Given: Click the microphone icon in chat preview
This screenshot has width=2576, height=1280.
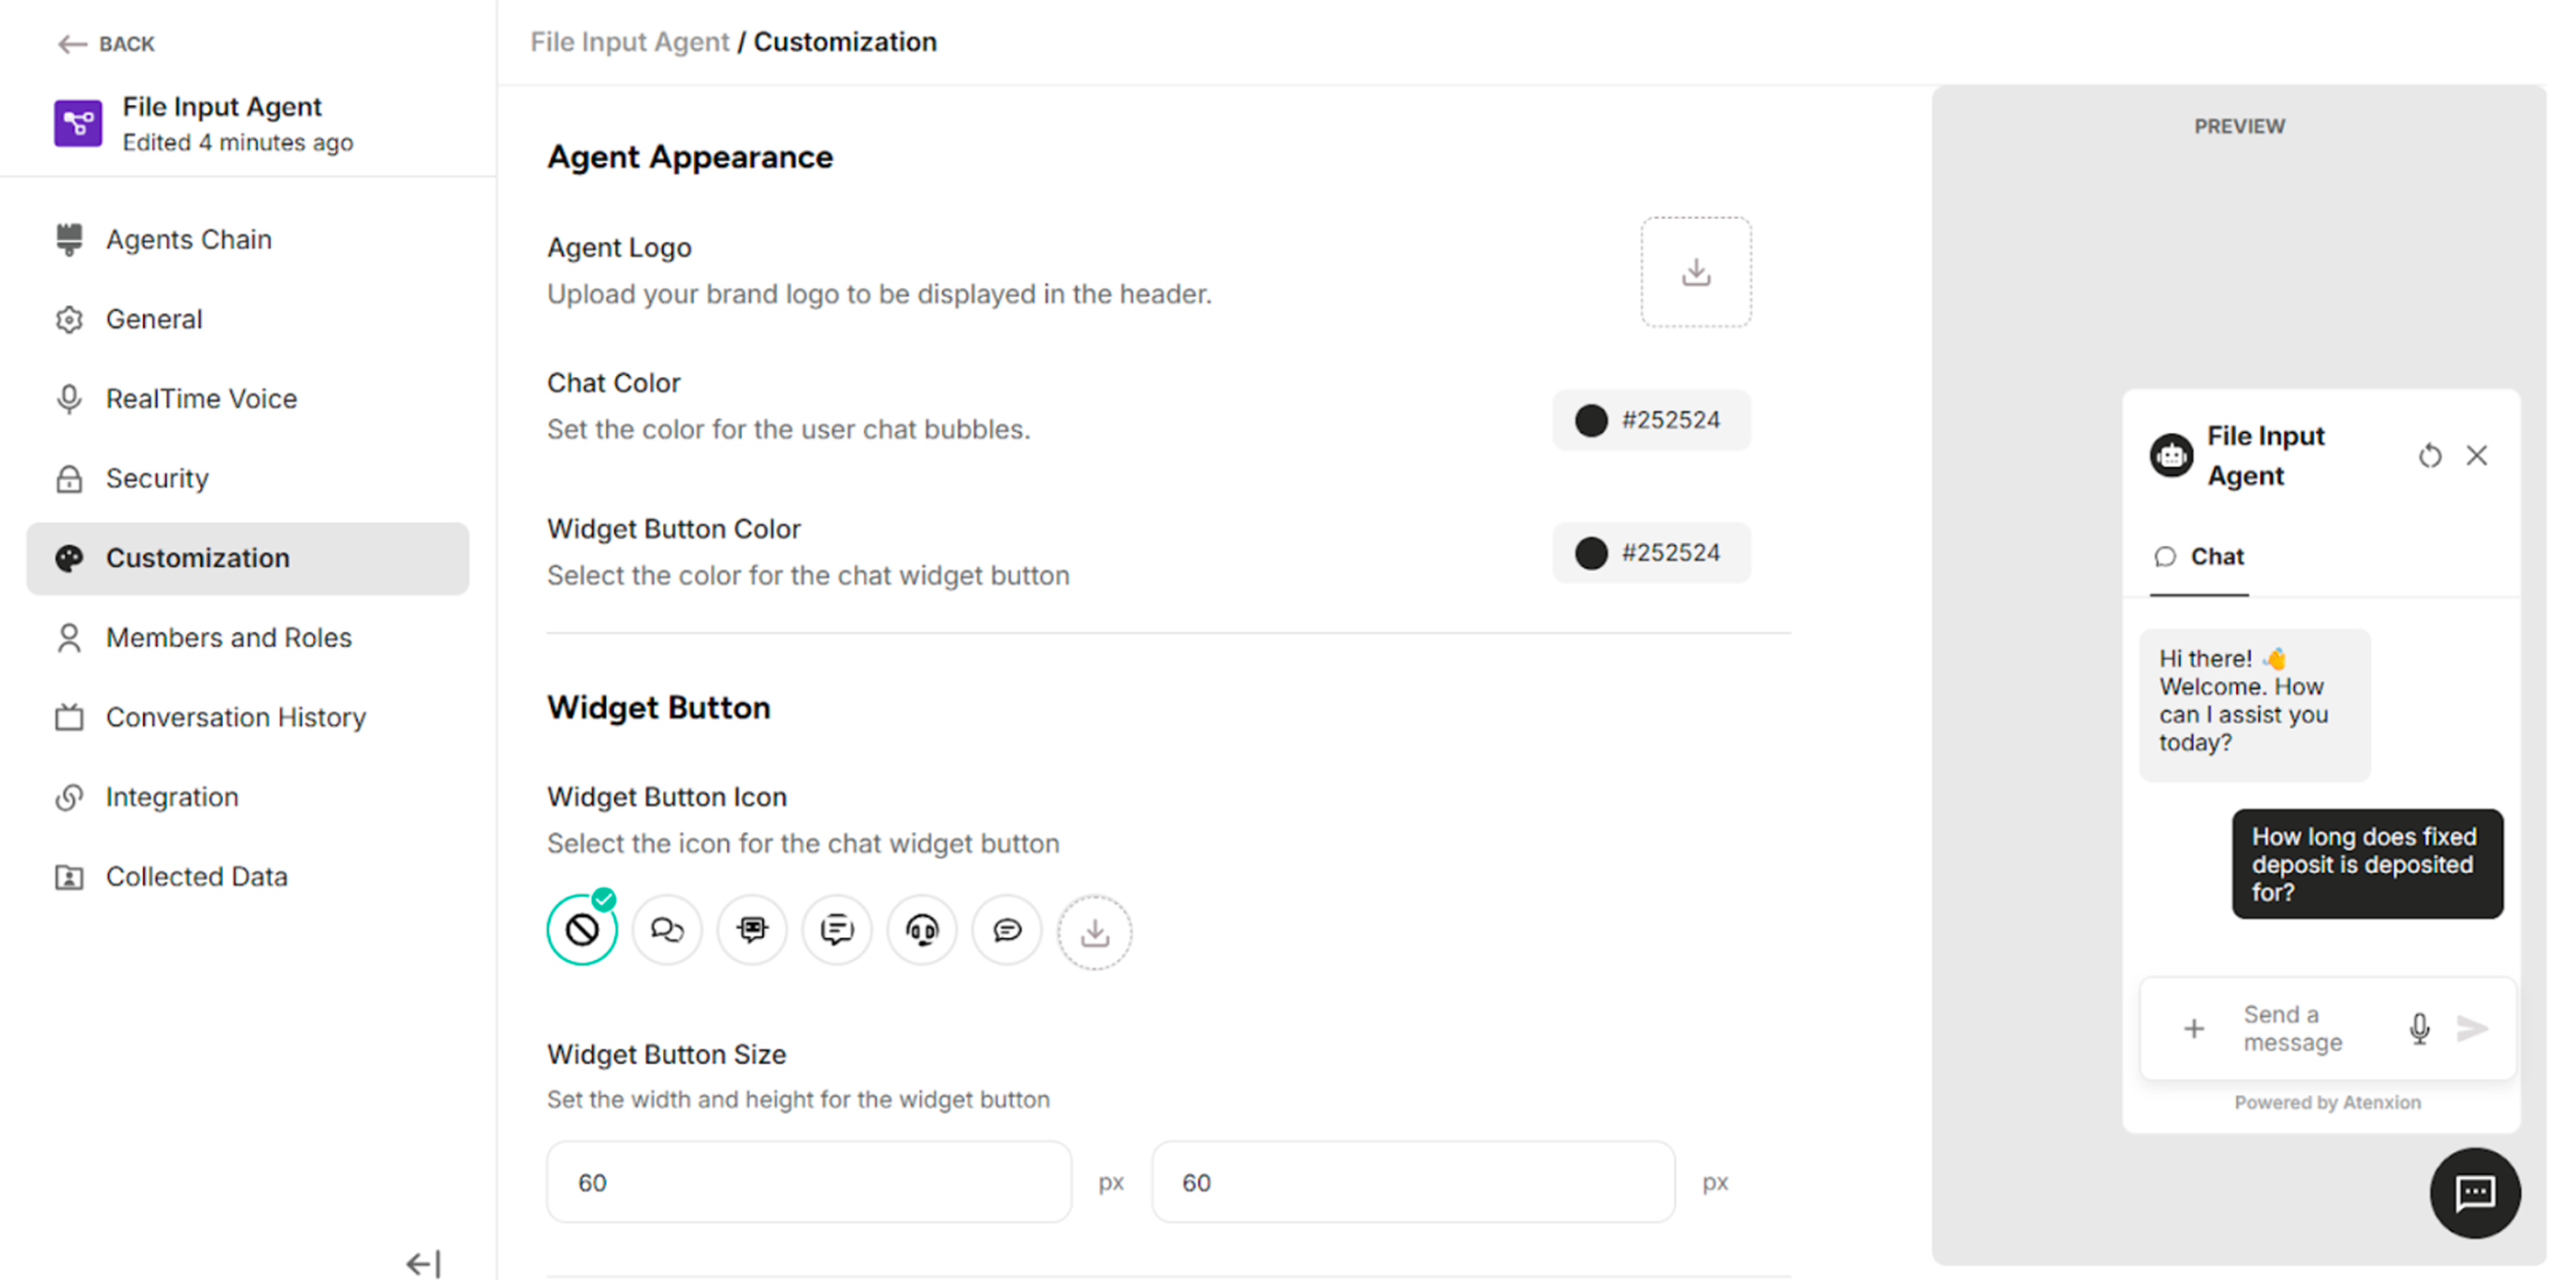Looking at the screenshot, I should 2419,1028.
